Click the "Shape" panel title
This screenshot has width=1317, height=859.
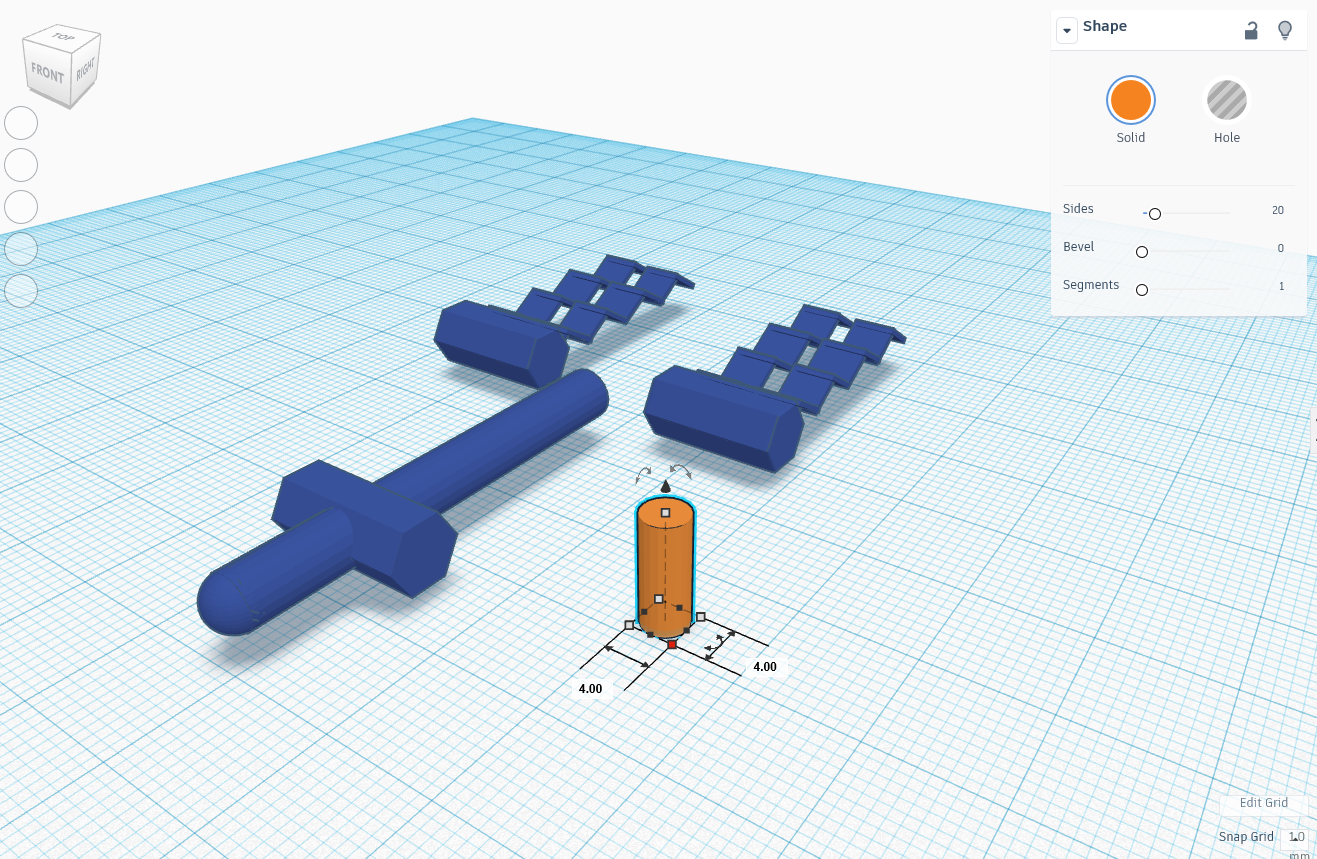1105,26
